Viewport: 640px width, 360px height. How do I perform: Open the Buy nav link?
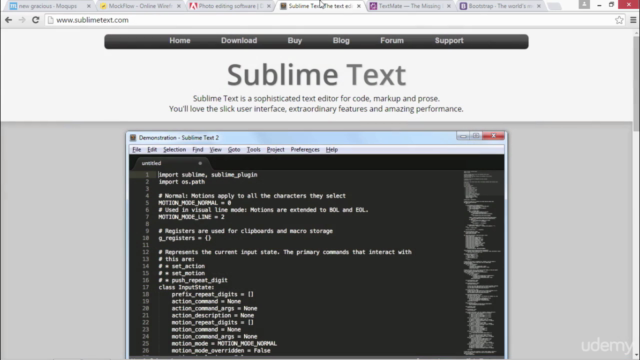(x=295, y=40)
